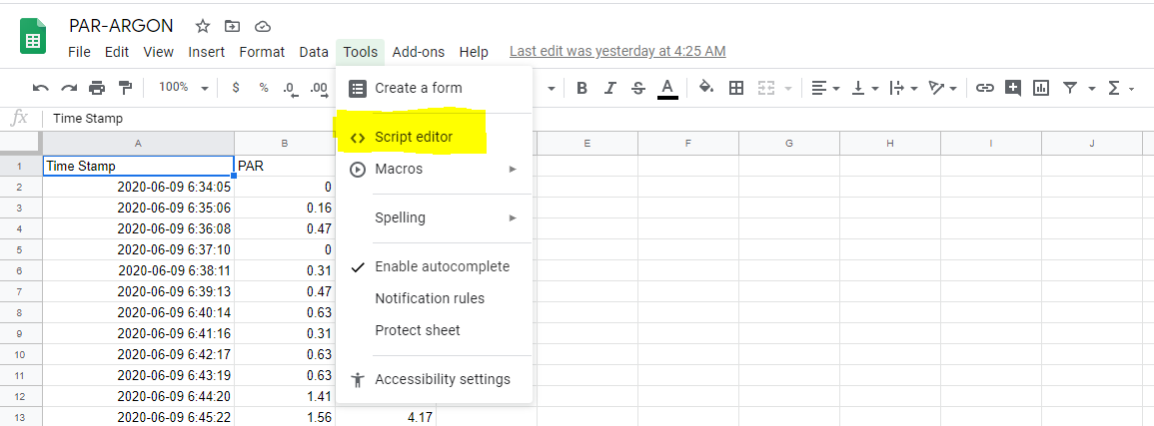This screenshot has height=426, width=1154.
Task: Click the formula bar input field
Action: pyautogui.click(x=500, y=119)
